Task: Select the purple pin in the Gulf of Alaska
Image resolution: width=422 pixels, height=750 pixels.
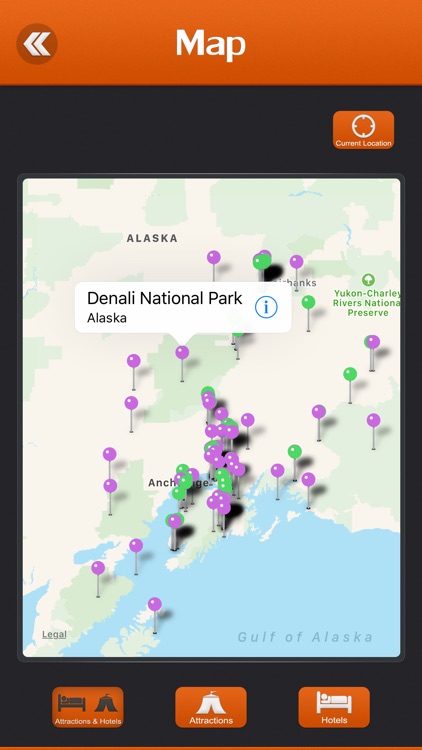Action: click(x=155, y=604)
